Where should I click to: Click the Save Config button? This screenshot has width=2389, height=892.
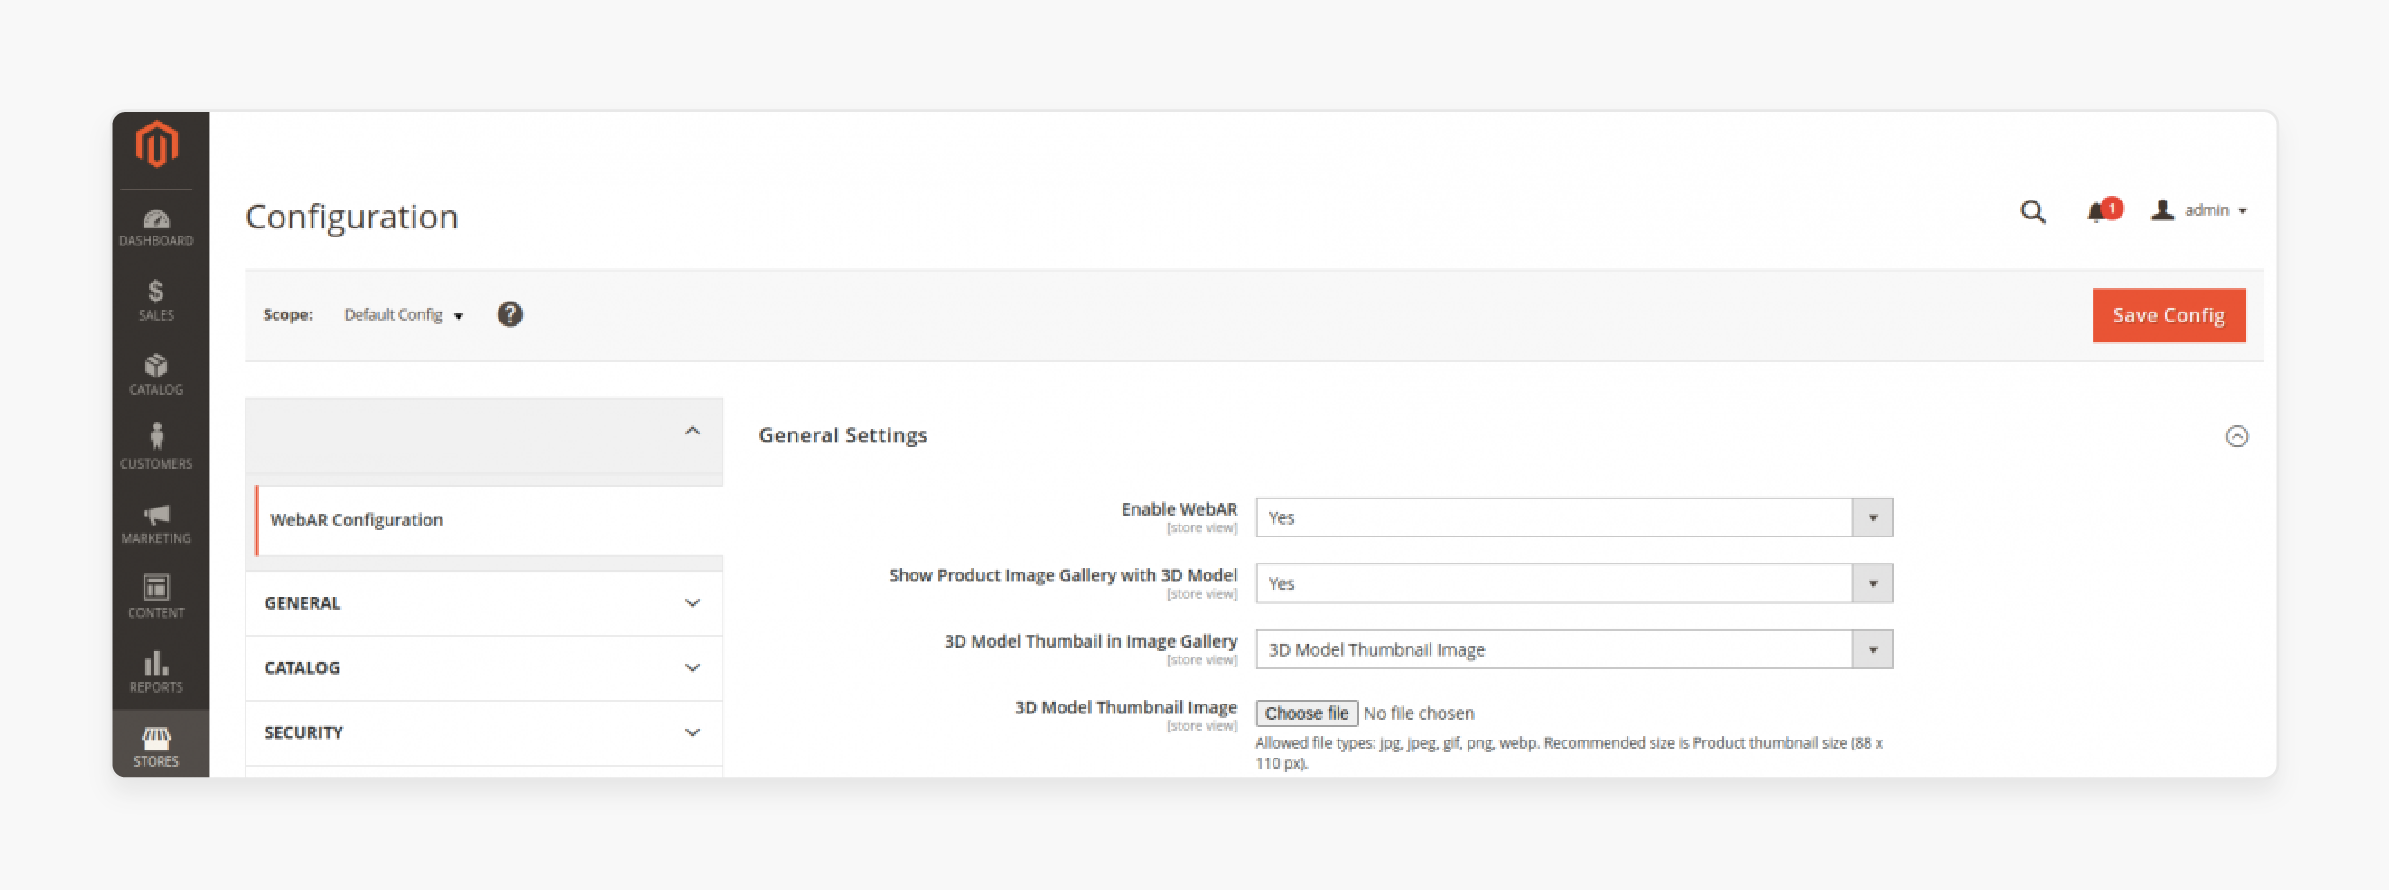[2168, 315]
